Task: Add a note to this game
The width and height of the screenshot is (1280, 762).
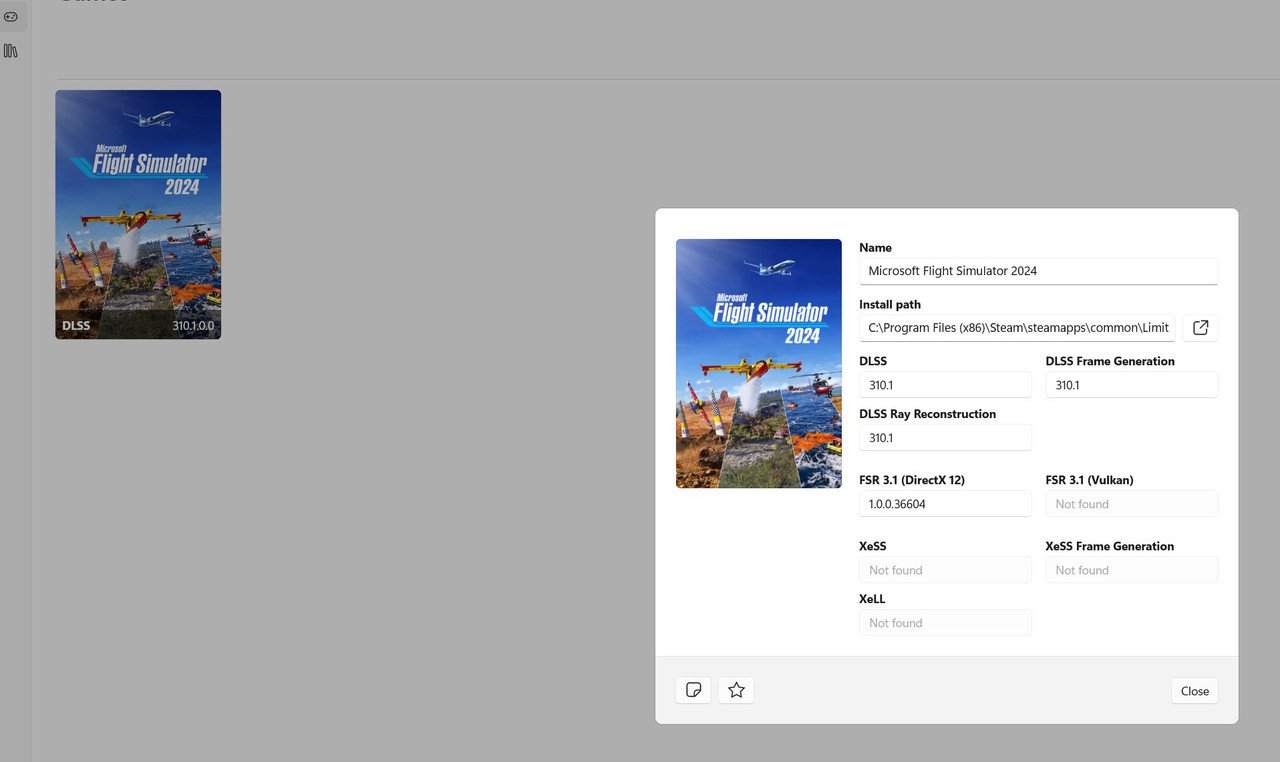Action: coord(694,690)
